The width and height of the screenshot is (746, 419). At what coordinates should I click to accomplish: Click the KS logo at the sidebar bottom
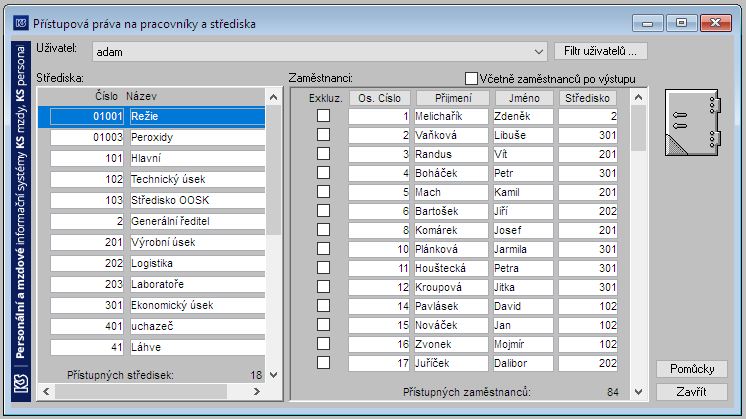(x=20, y=383)
